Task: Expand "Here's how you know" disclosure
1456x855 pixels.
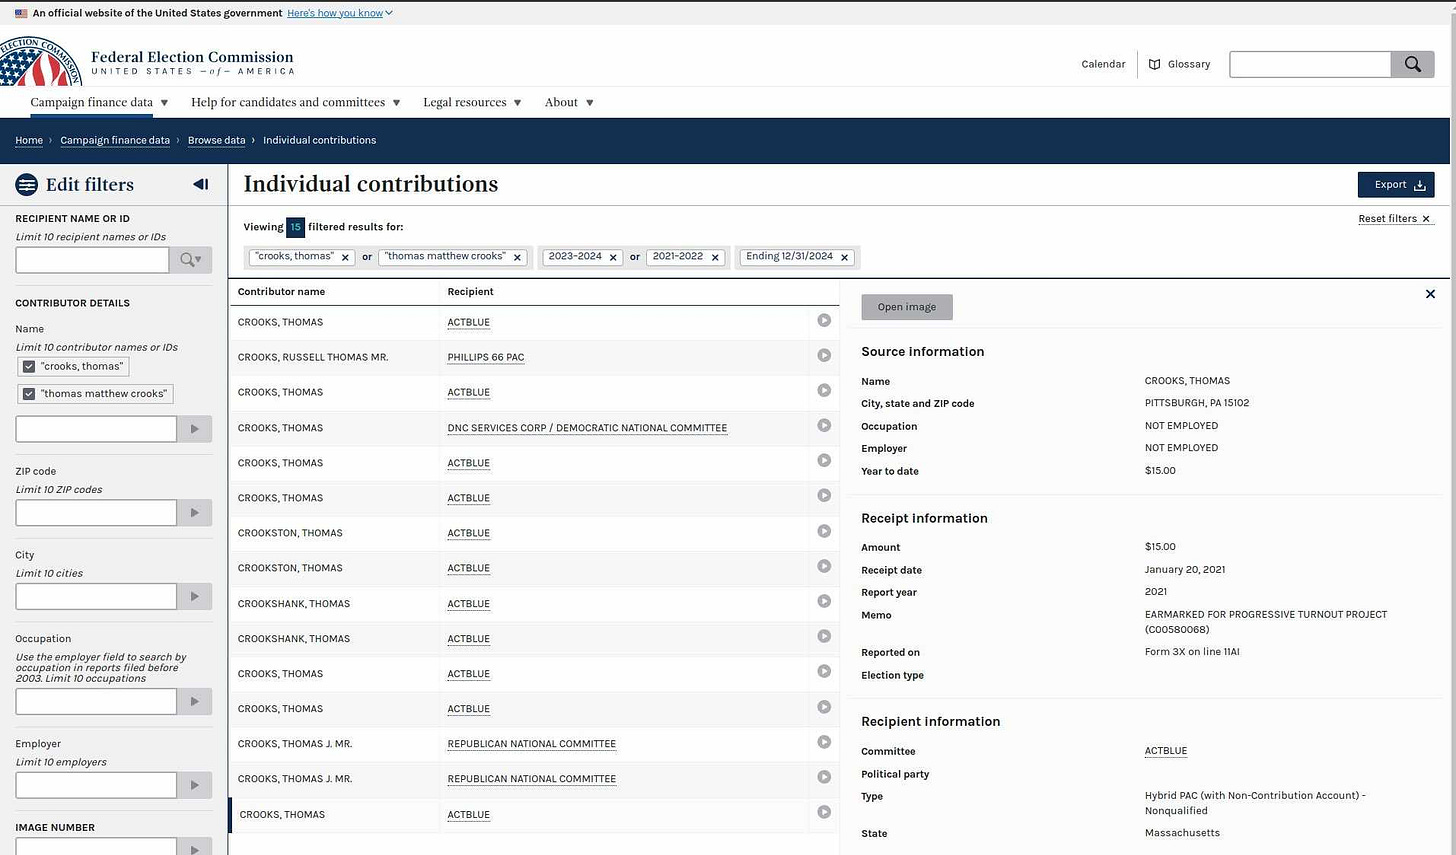Action: [x=340, y=13]
